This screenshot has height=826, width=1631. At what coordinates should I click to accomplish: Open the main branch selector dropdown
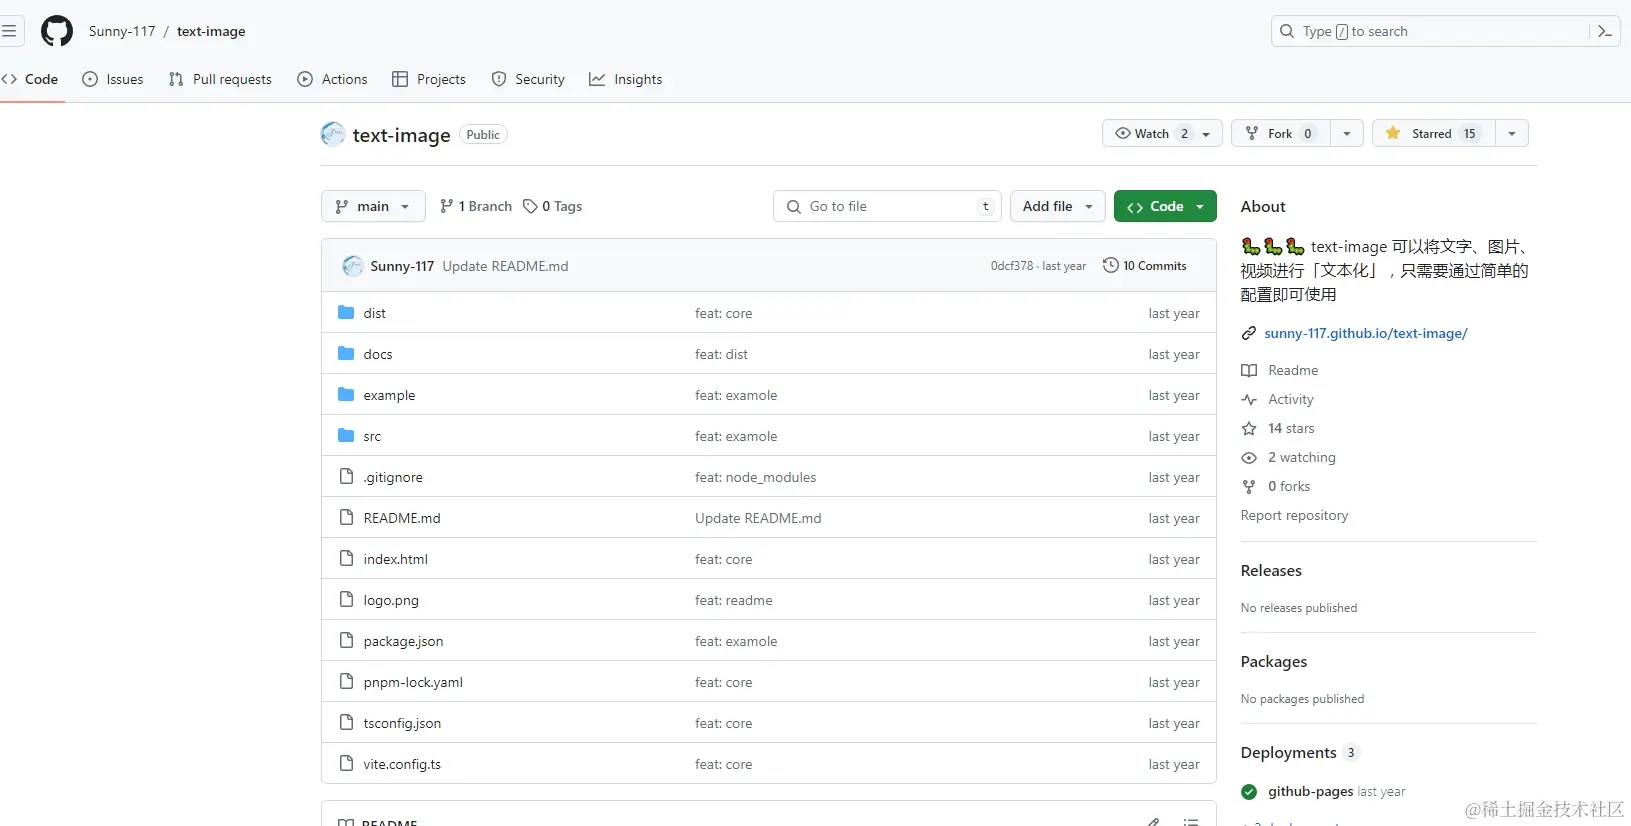pos(373,206)
